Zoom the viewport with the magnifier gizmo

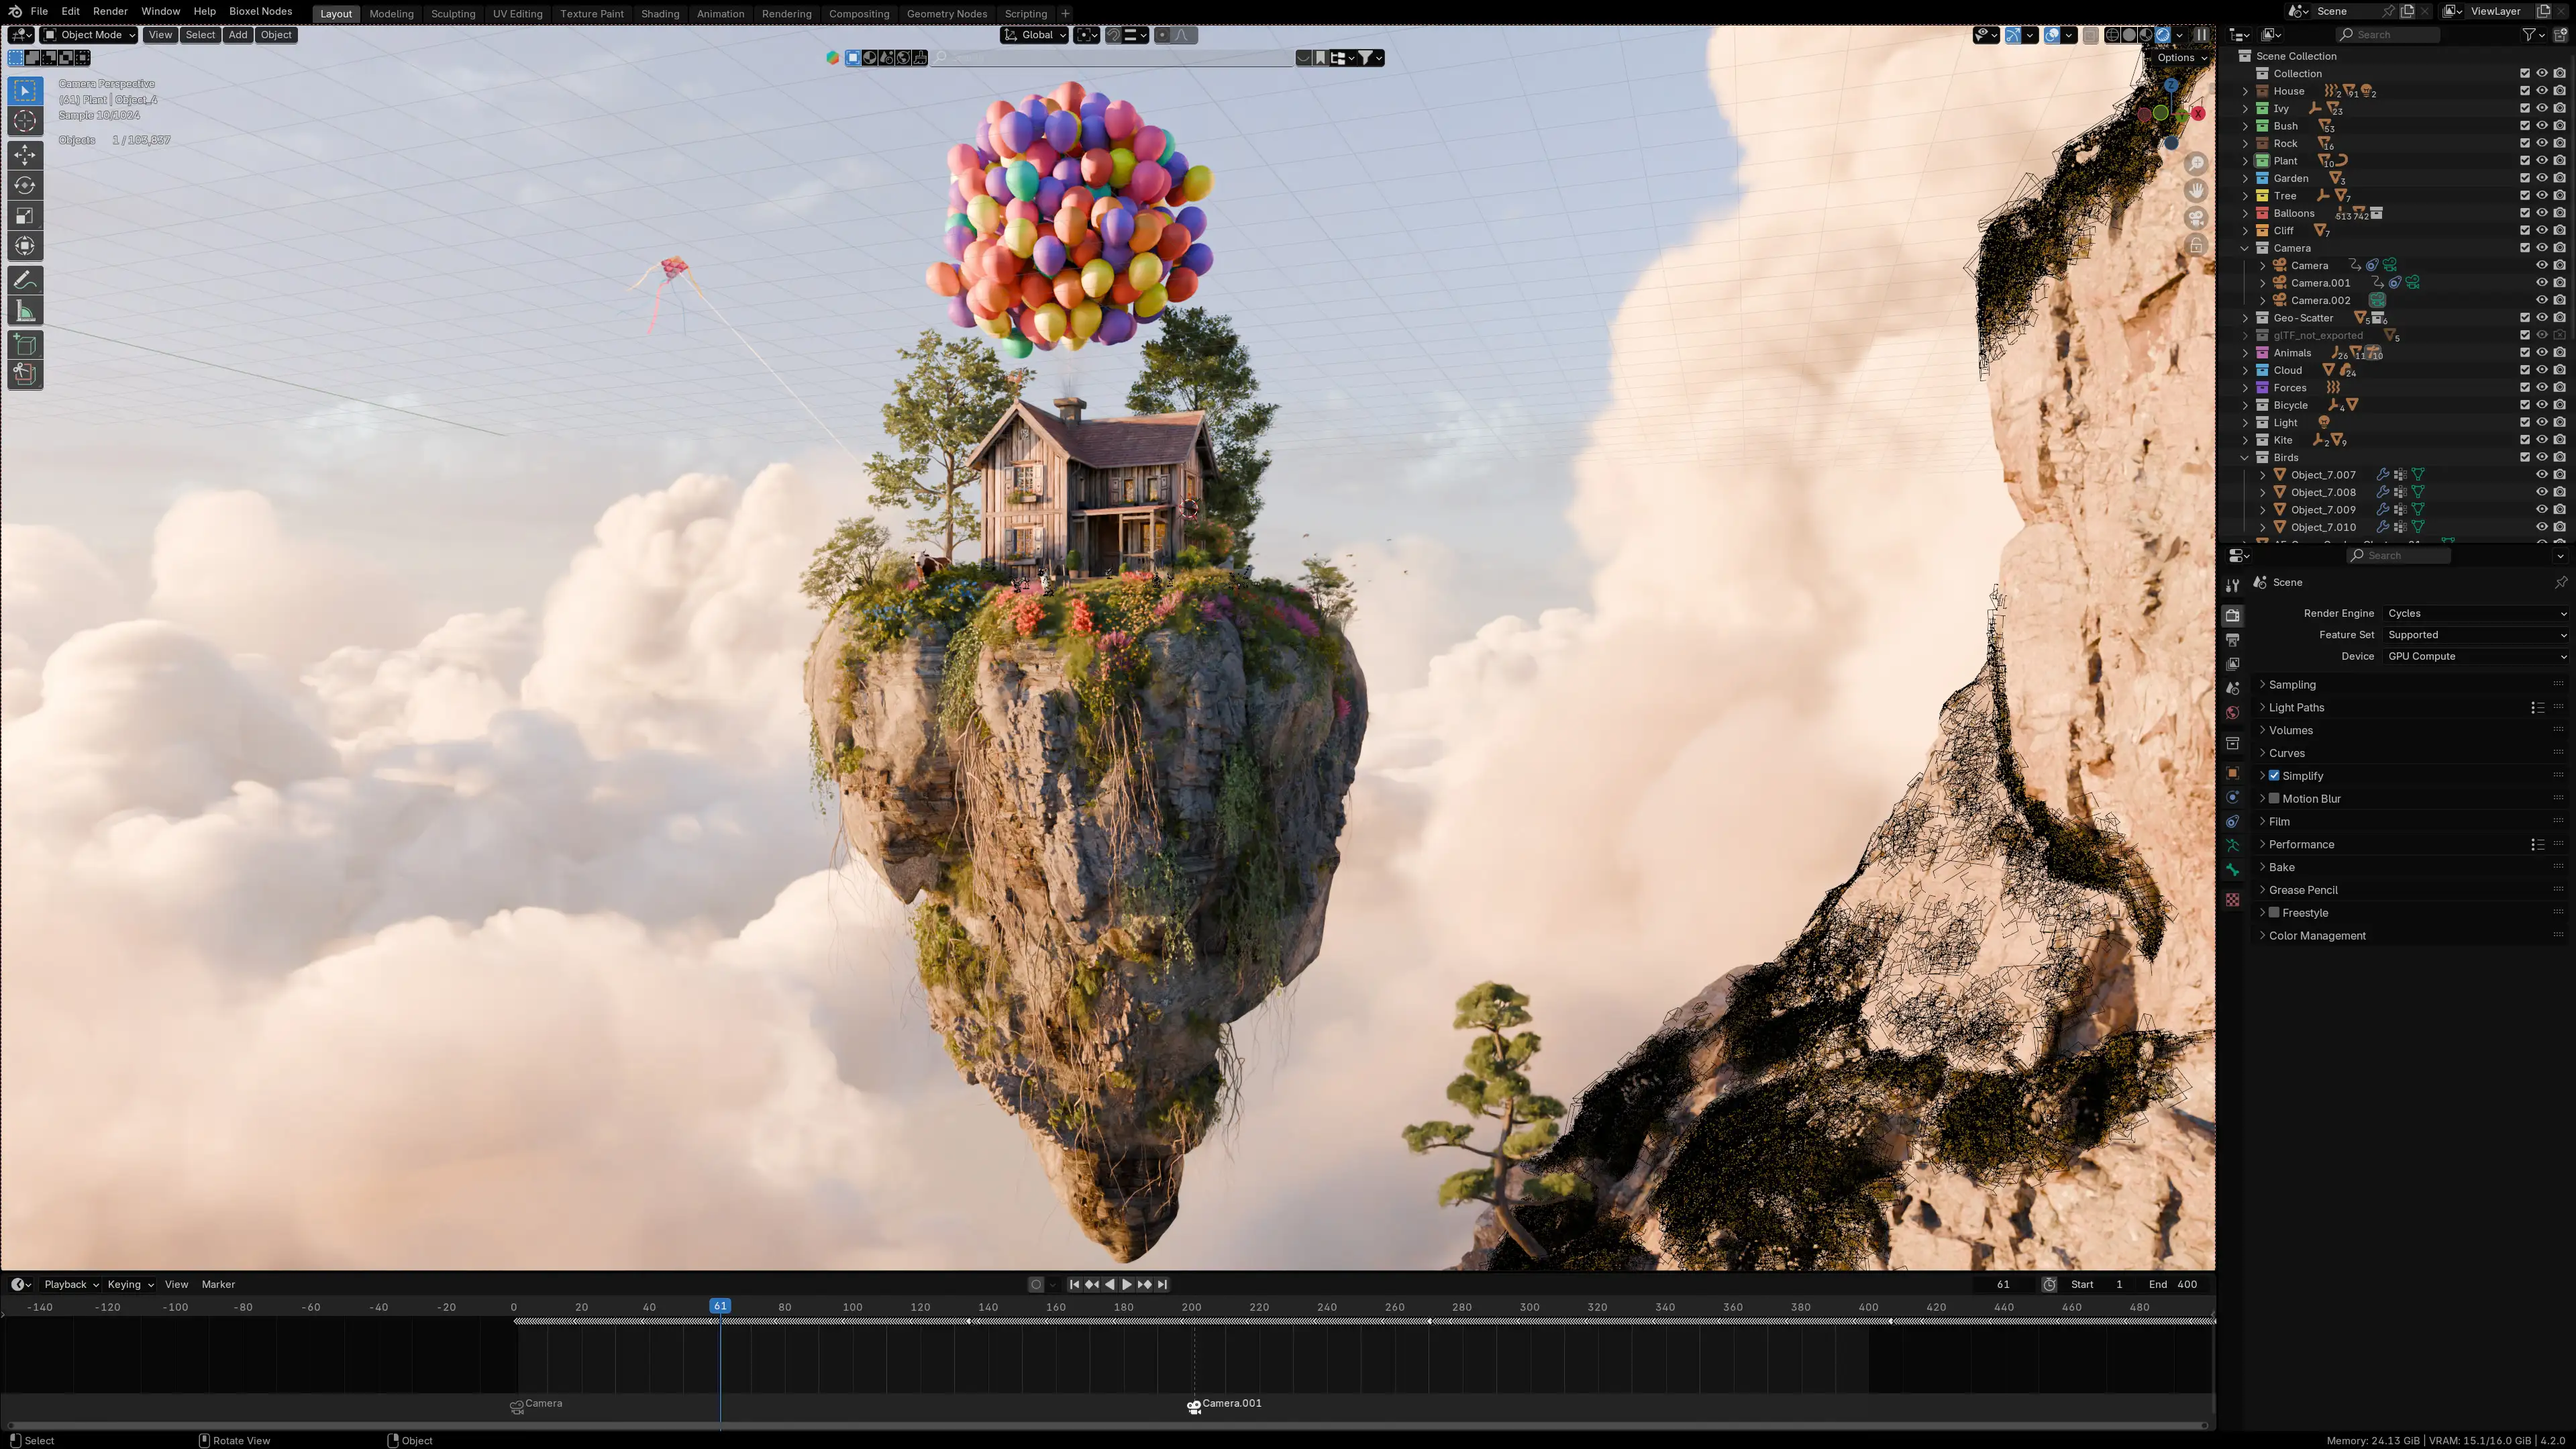click(x=2196, y=163)
